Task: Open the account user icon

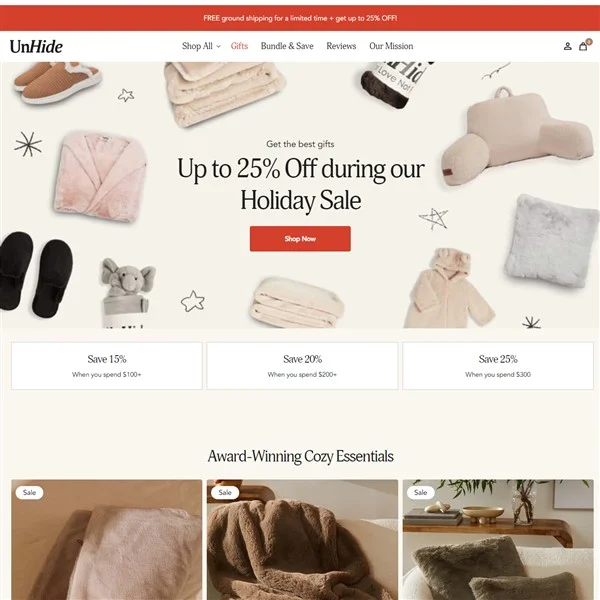Action: (567, 46)
